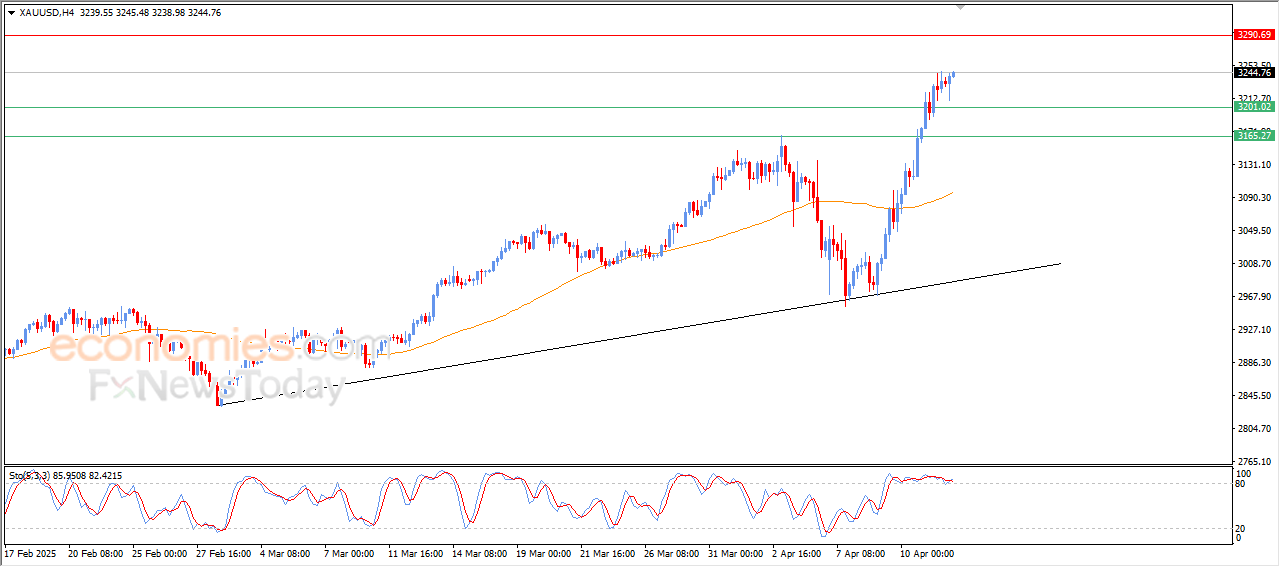Click the 3049.50 price axis value
The width and height of the screenshot is (1280, 567).
(1254, 231)
